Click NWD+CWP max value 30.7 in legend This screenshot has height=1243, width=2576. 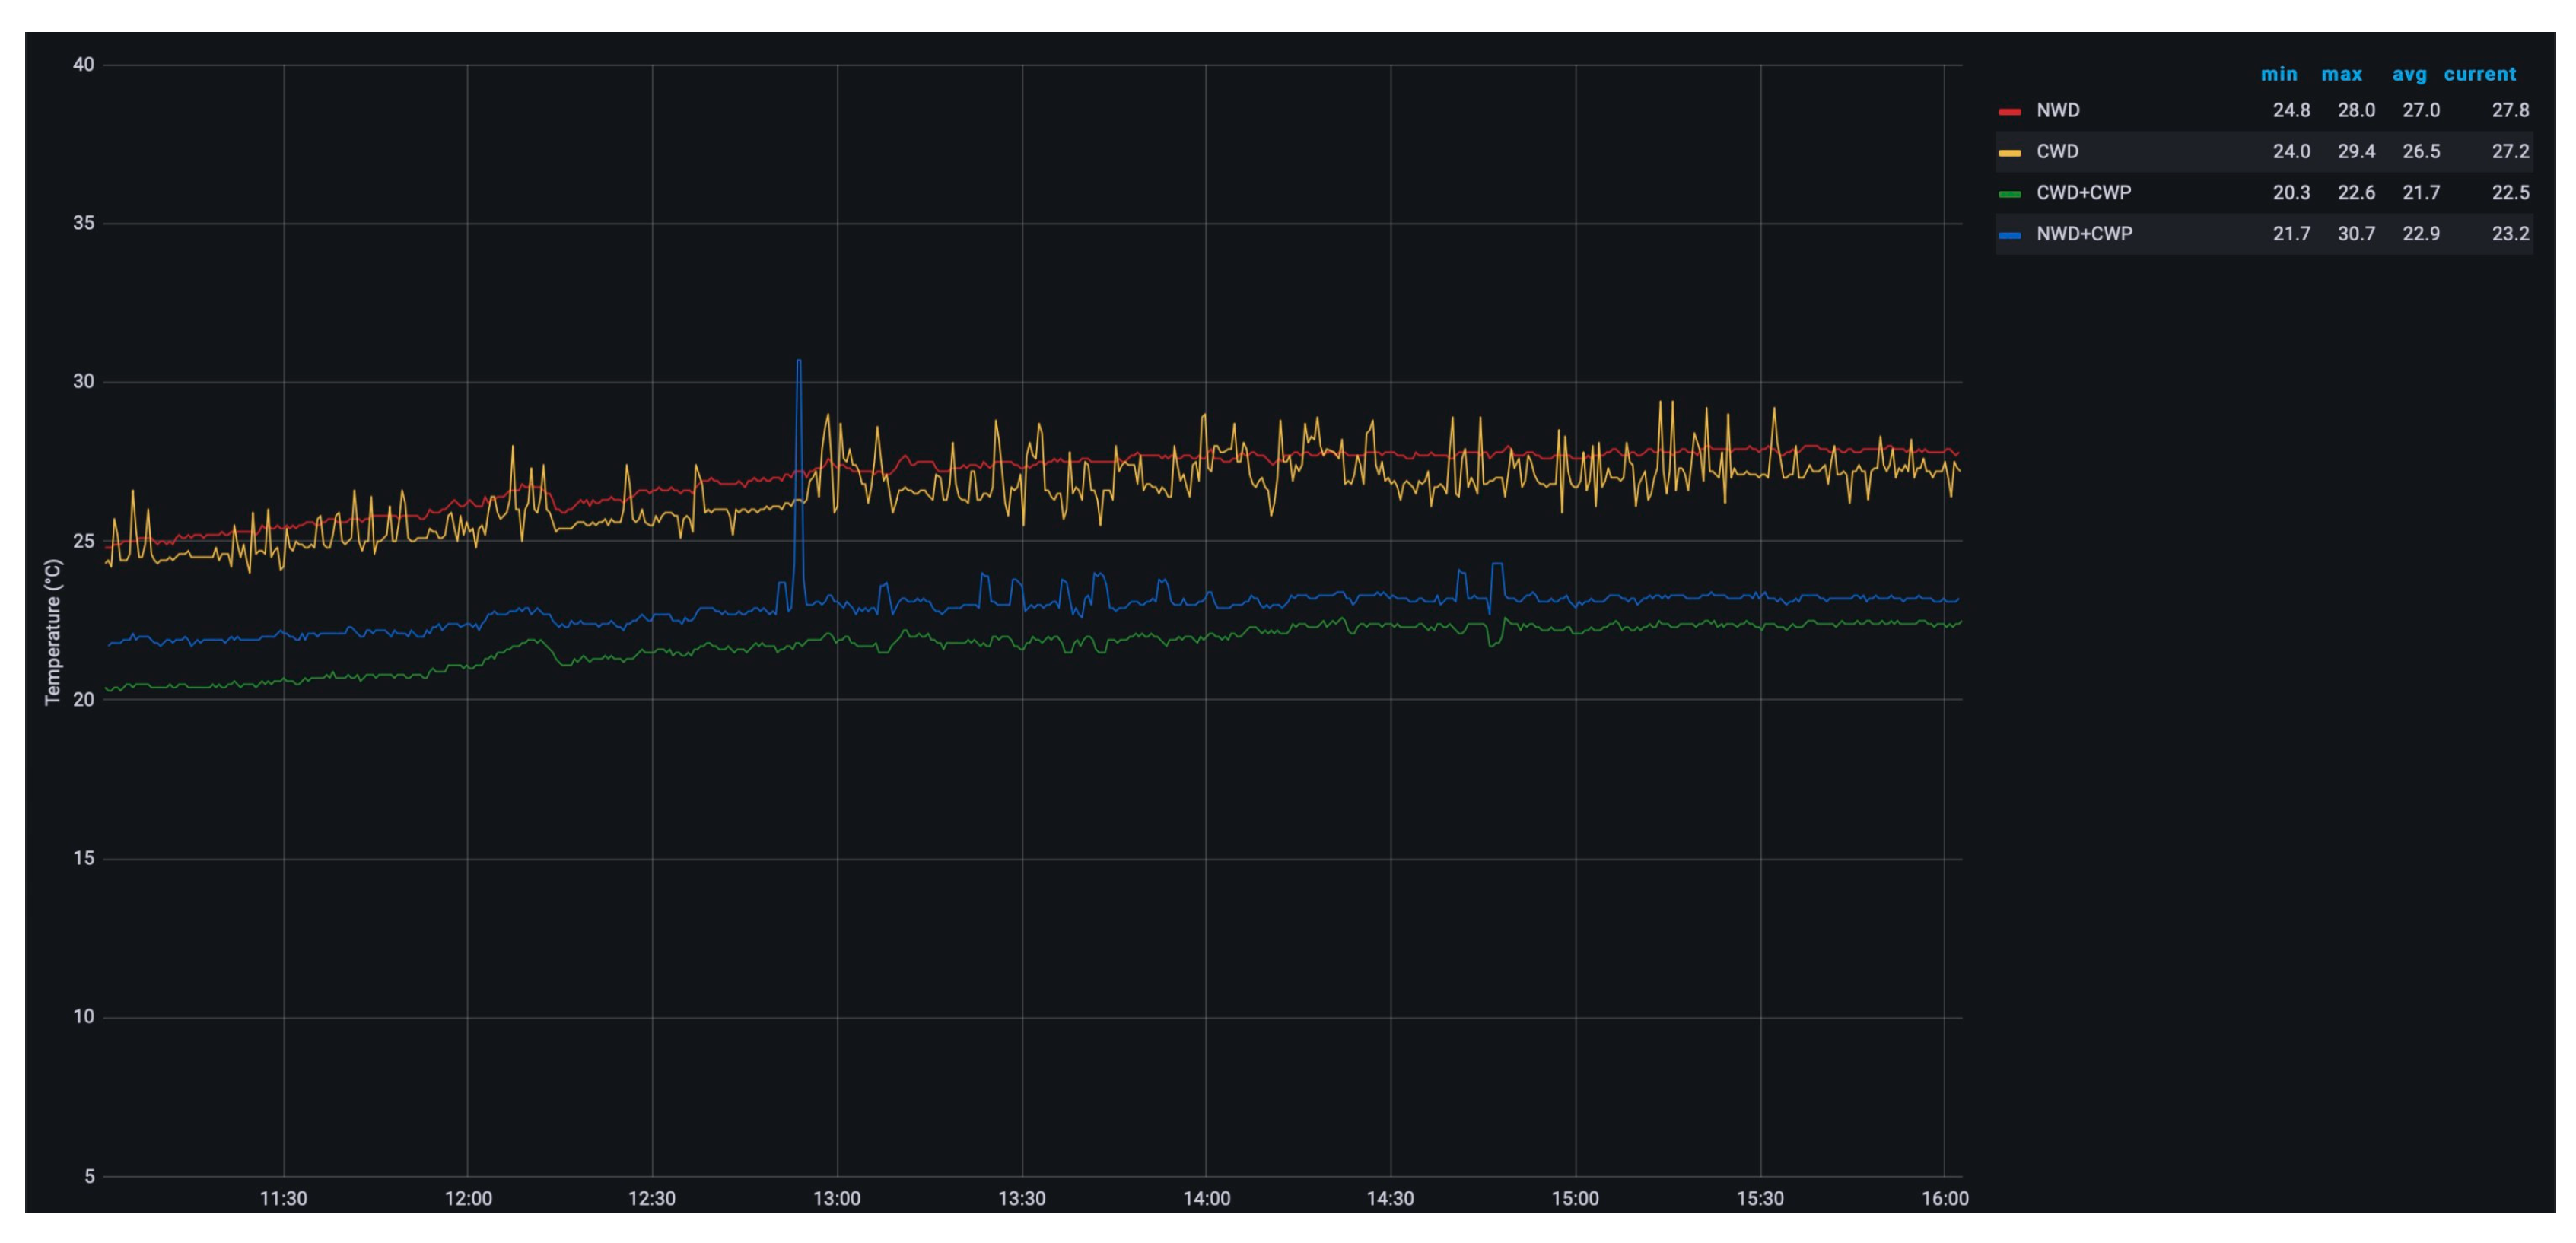[x=2355, y=234]
